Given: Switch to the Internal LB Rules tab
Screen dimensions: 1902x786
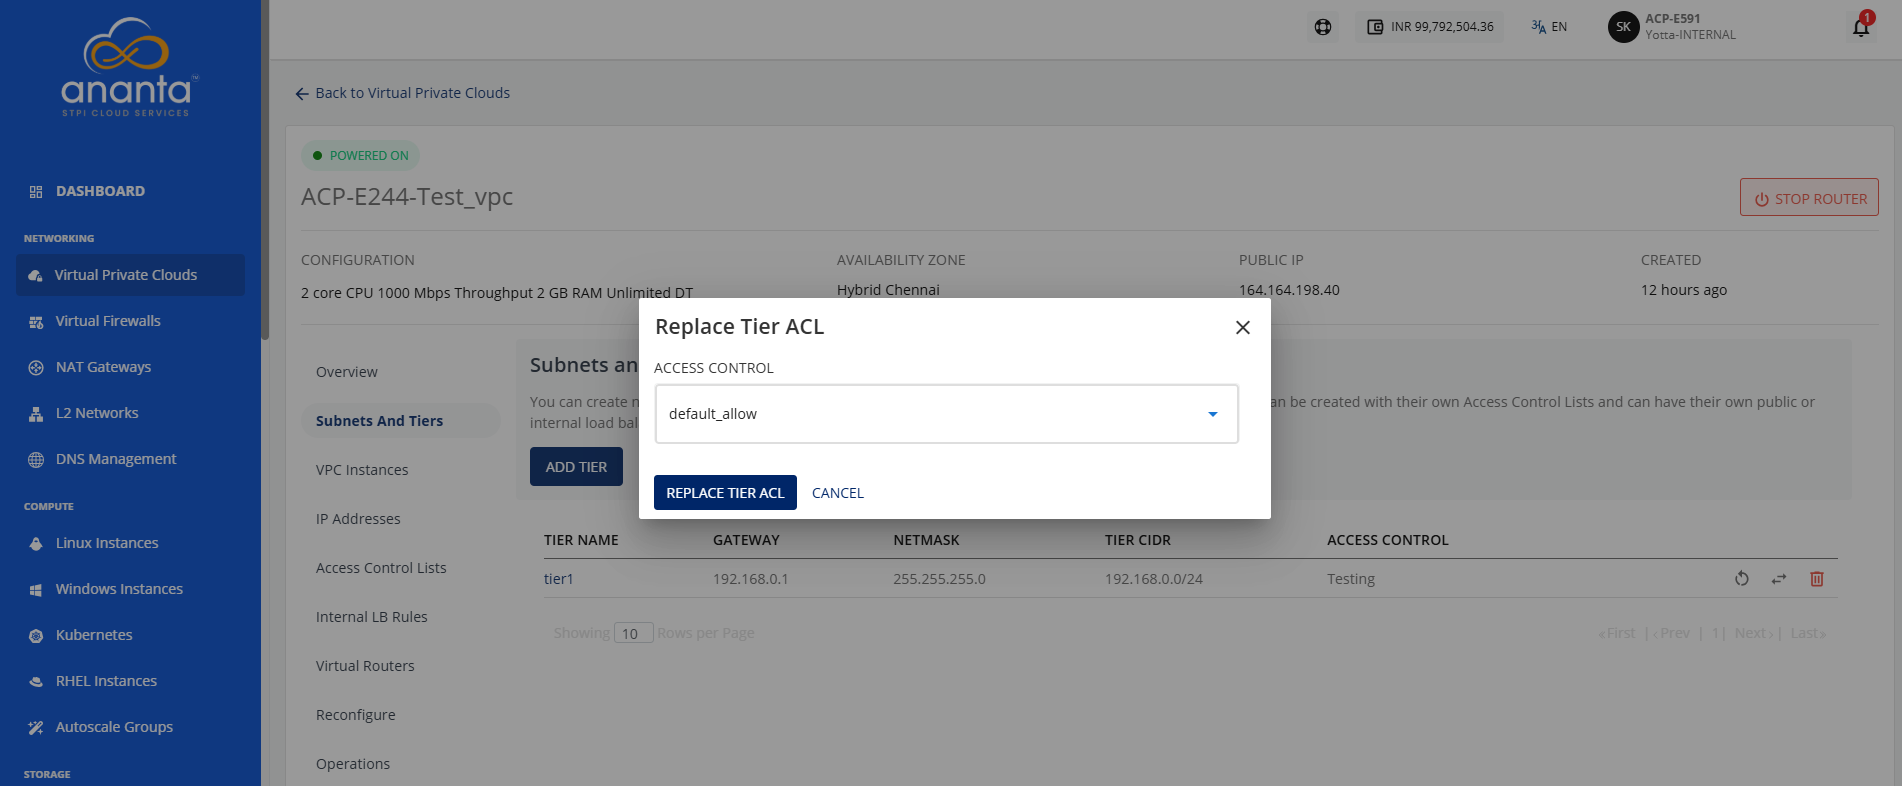Looking at the screenshot, I should point(372,617).
